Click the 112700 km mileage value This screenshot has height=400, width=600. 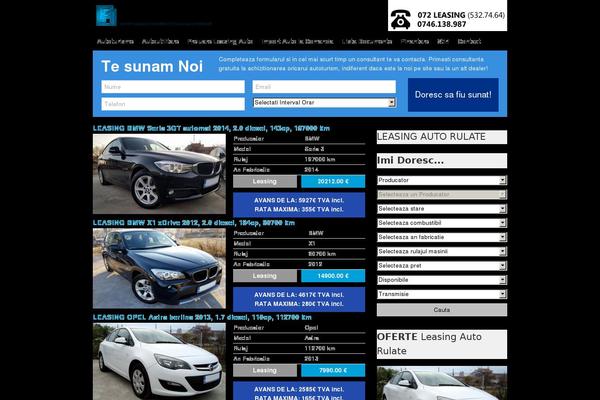[x=320, y=348]
